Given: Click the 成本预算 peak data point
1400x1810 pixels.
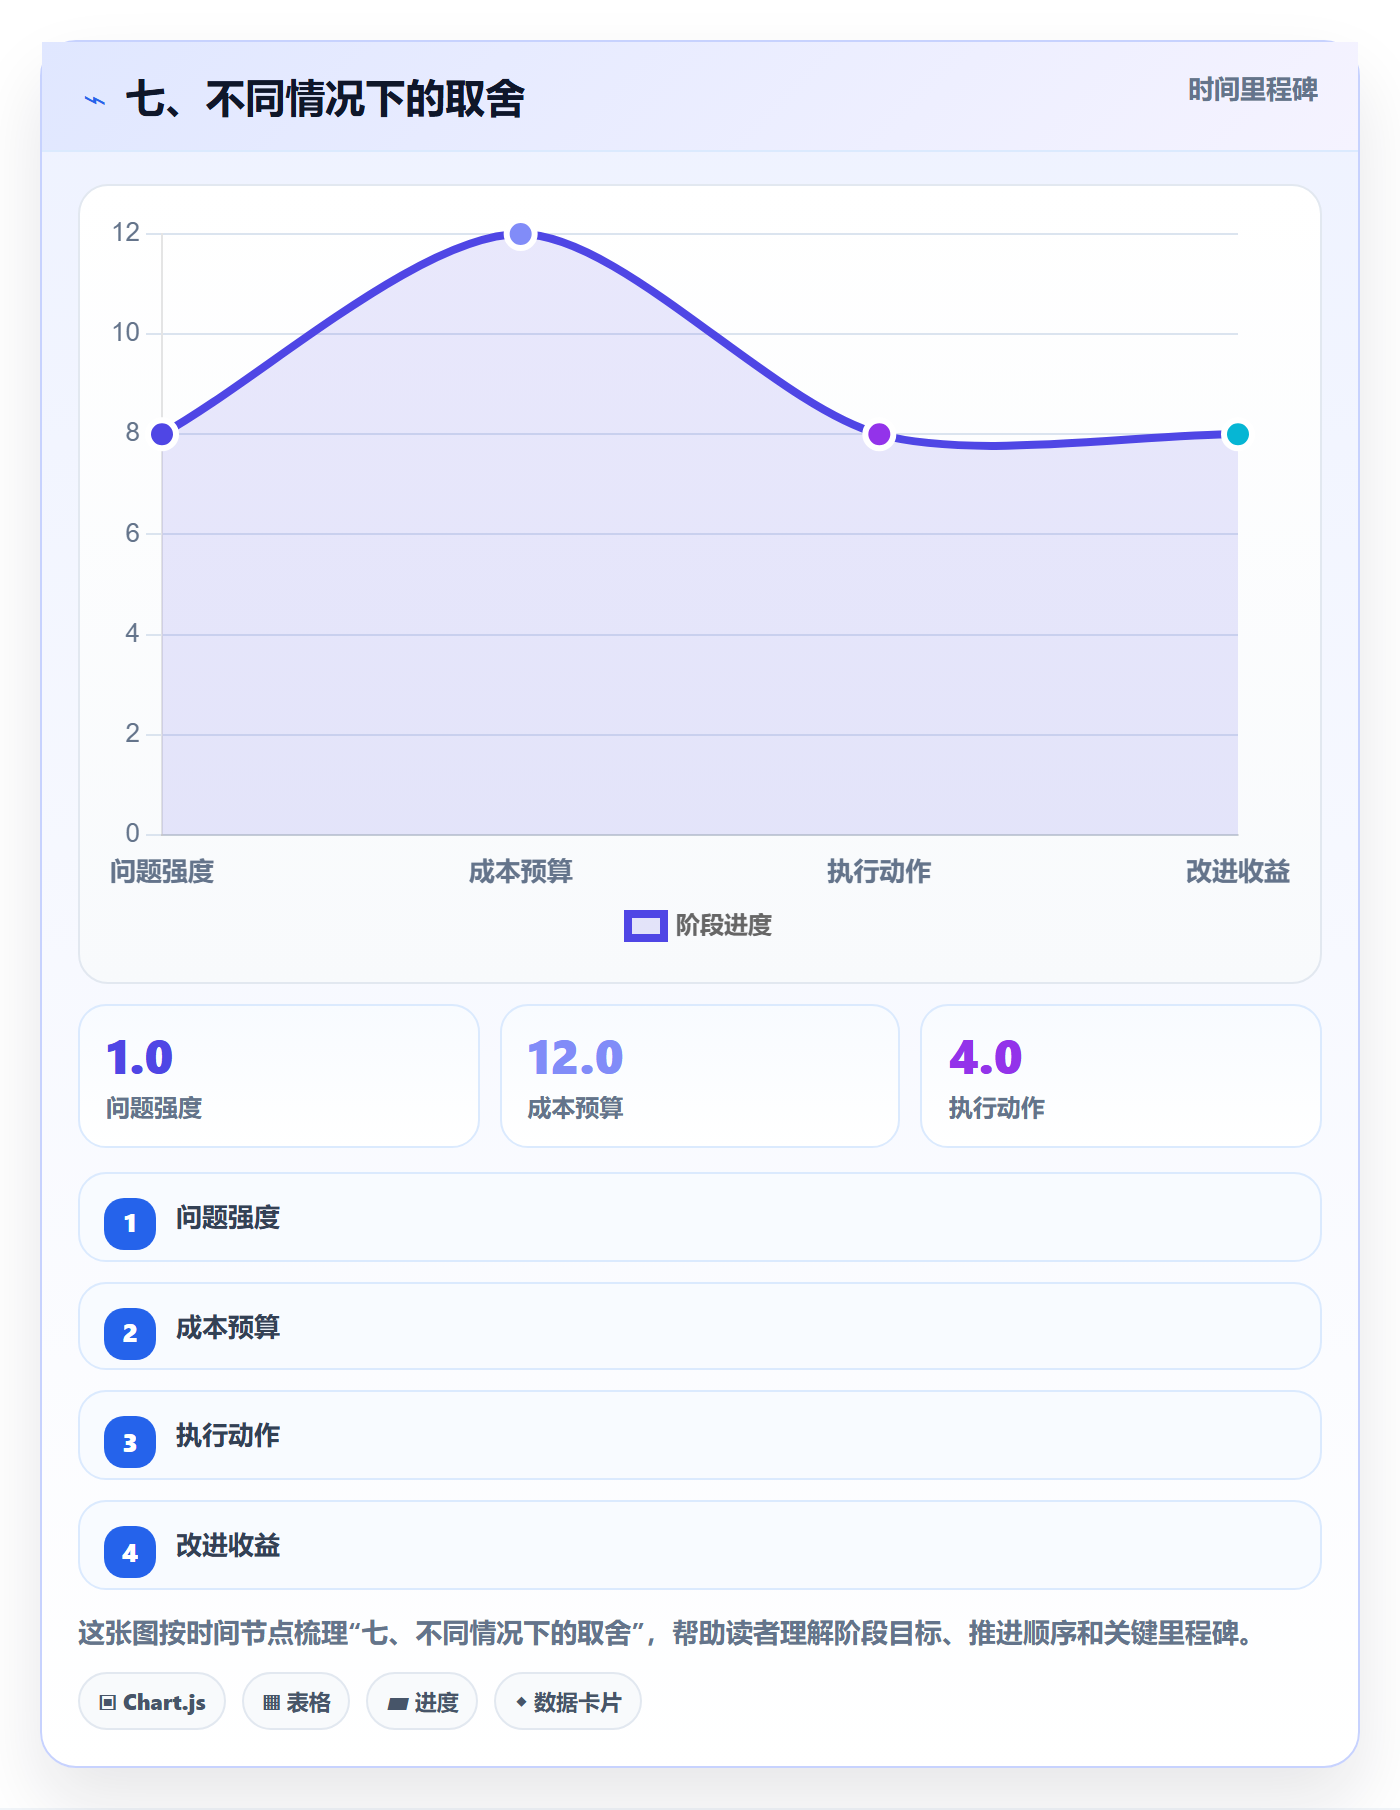Looking at the screenshot, I should pos(520,234).
